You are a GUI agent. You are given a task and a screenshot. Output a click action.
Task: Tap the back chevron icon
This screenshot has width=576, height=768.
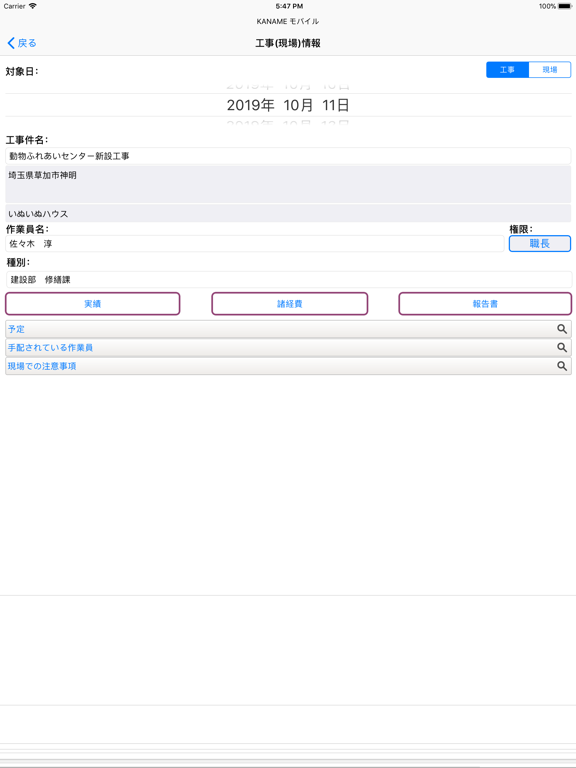(11, 43)
